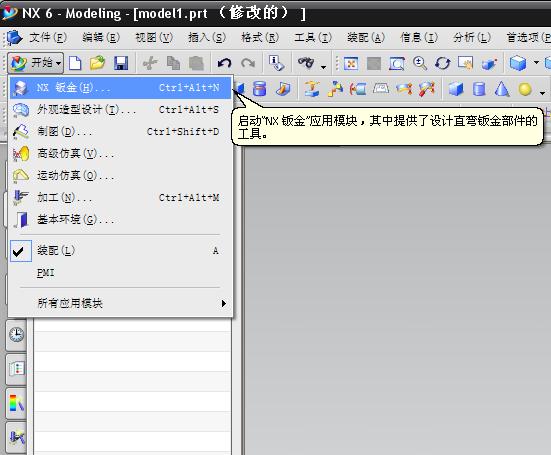Click the Perspective view icon
Screen dimensions: 551x455
[489, 64]
